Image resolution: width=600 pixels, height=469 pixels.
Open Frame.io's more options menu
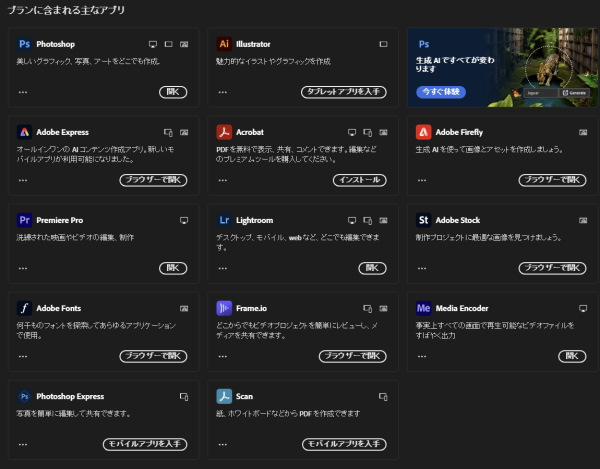click(x=223, y=356)
